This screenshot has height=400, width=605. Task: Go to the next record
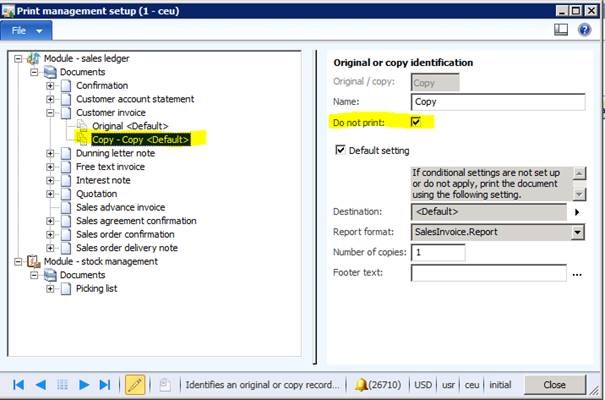click(x=85, y=384)
